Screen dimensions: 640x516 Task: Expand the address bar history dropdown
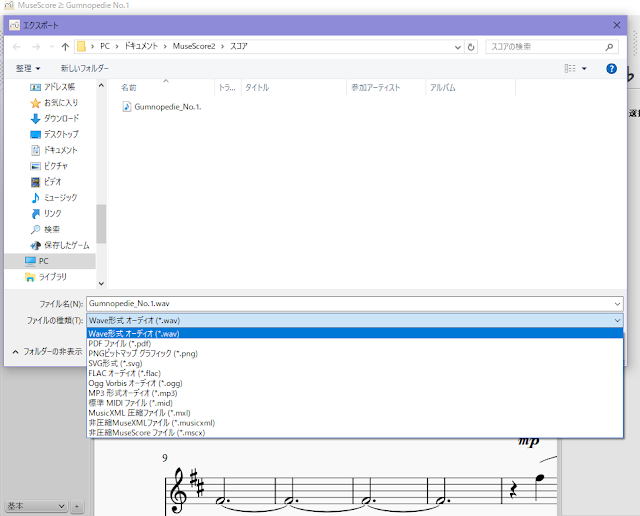tap(458, 47)
